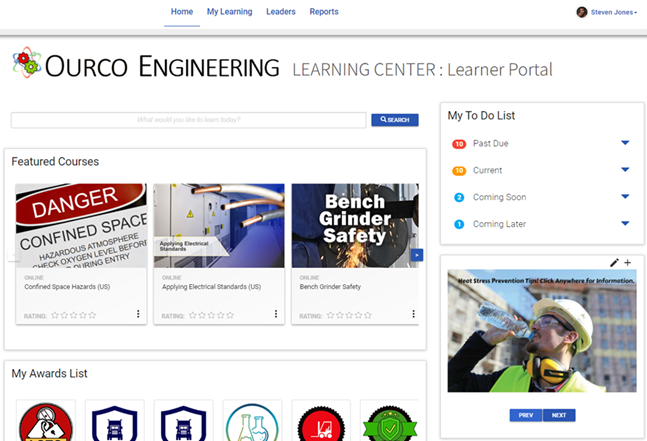The height and width of the screenshot is (441, 647).
Task: Click the Next button under the banner
Action: click(559, 415)
